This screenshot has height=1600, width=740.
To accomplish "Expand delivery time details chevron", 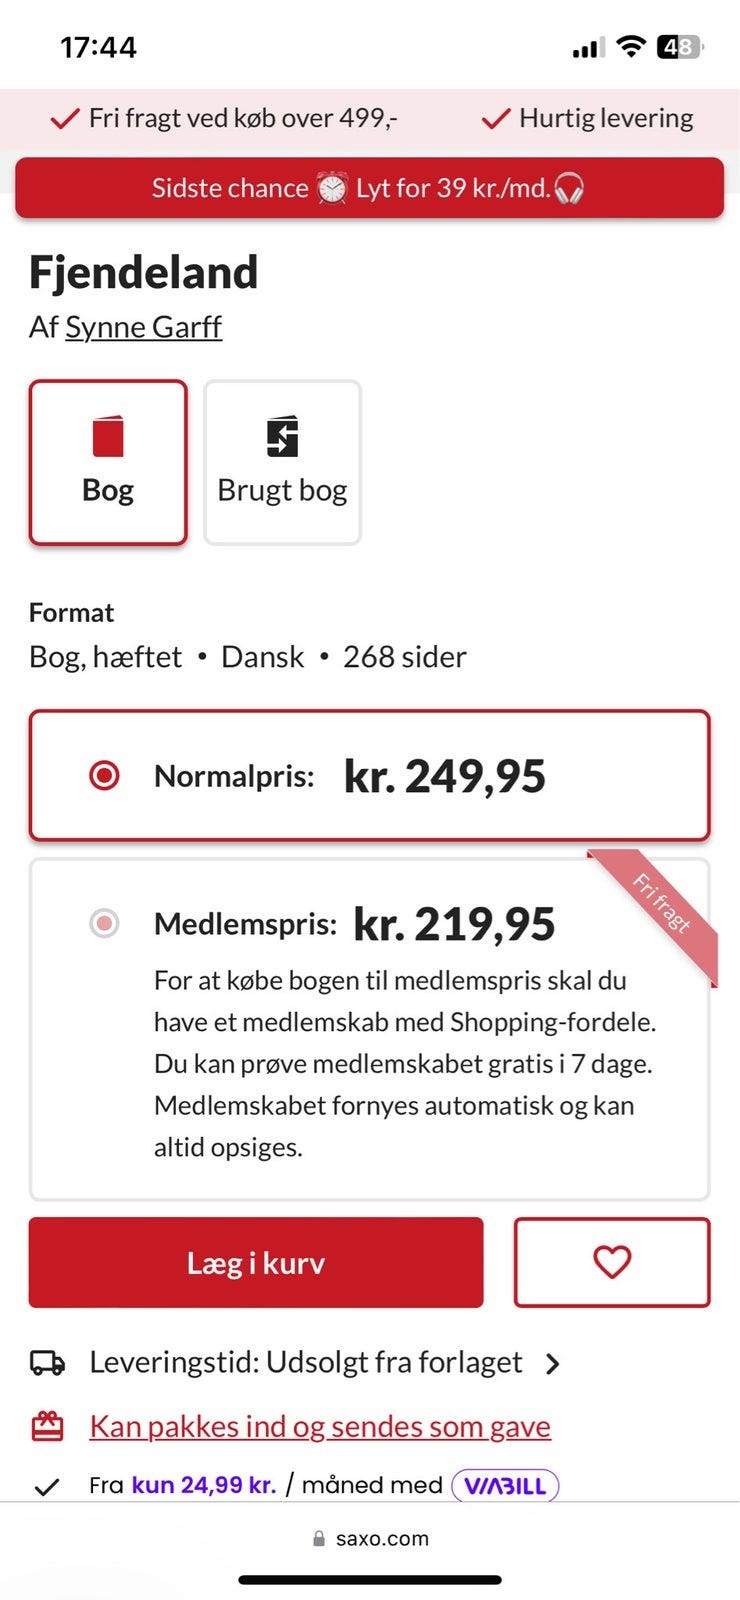I will click(x=552, y=1363).
